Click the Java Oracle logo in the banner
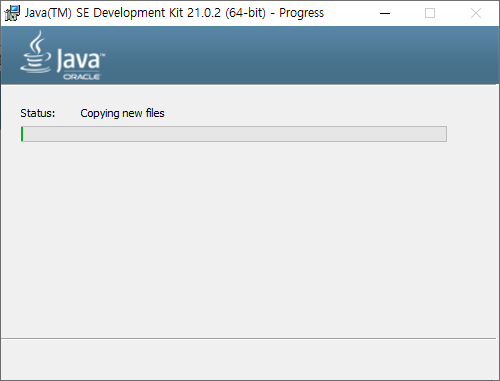The height and width of the screenshot is (381, 500). [62, 55]
